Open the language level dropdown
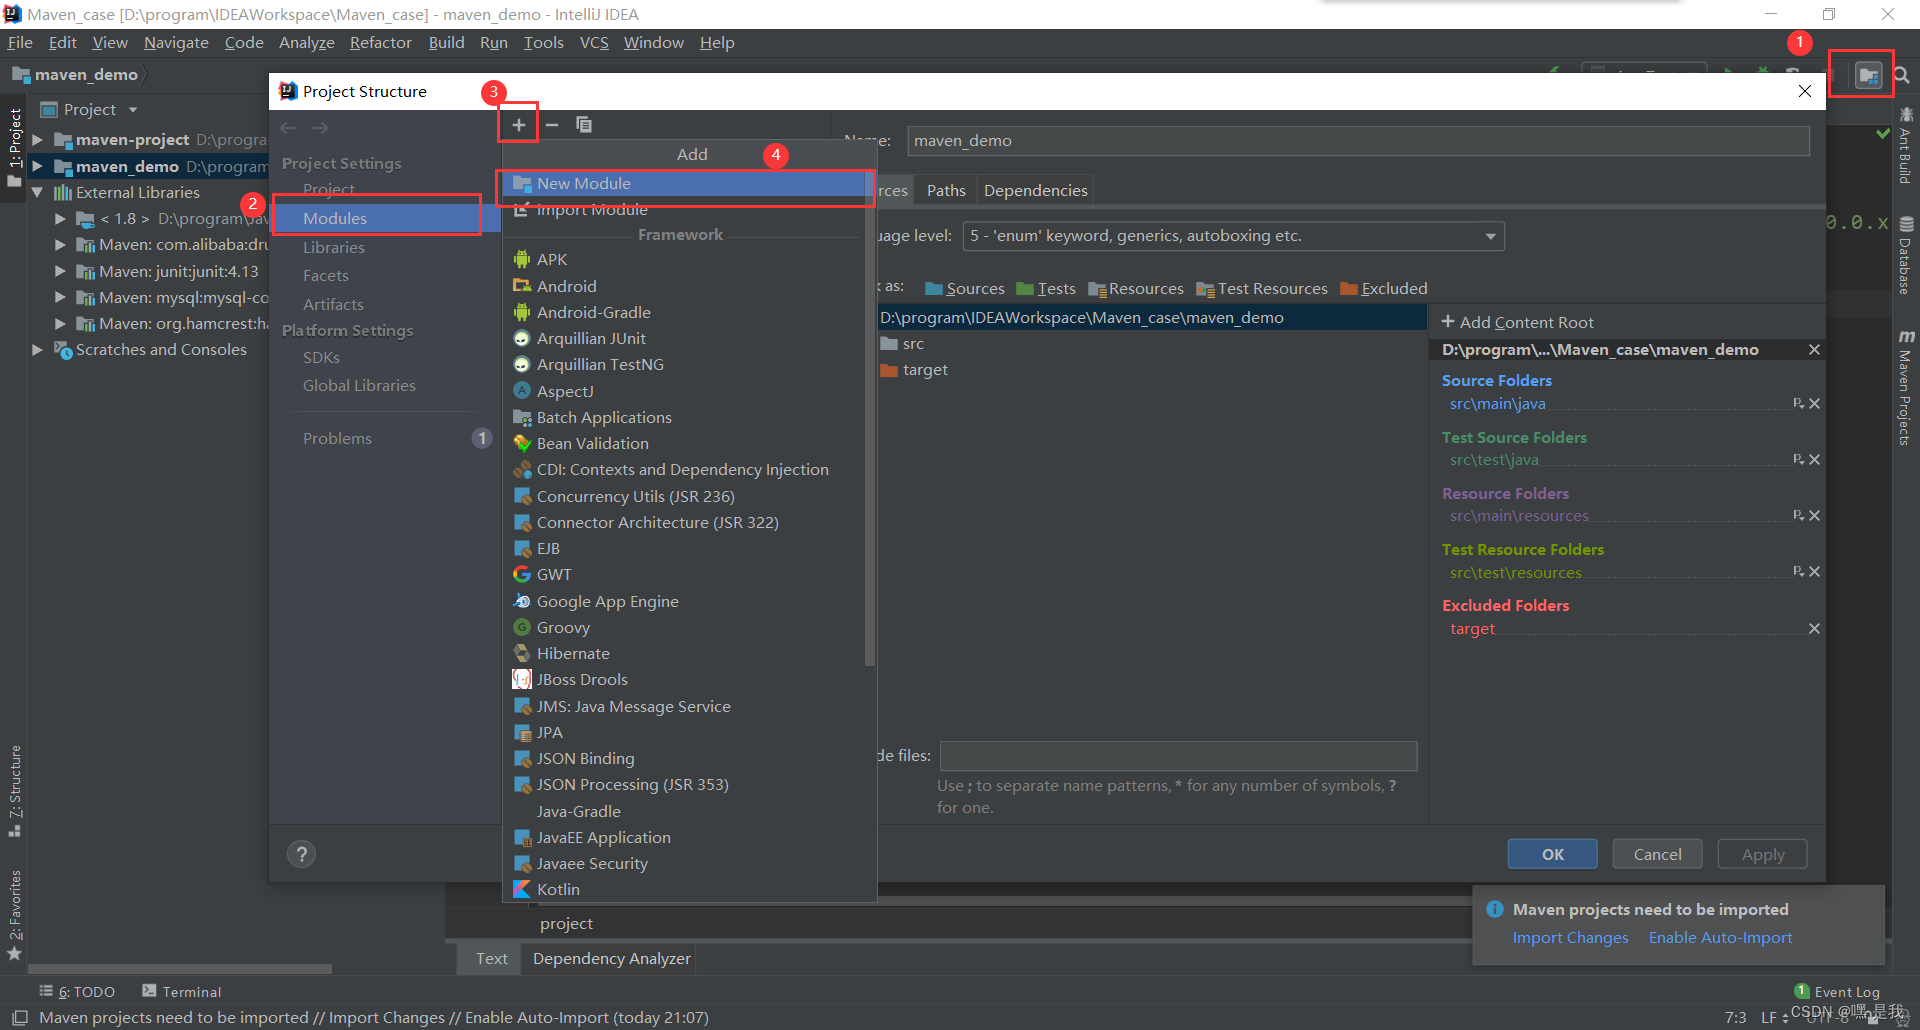This screenshot has height=1030, width=1920. click(x=1233, y=236)
